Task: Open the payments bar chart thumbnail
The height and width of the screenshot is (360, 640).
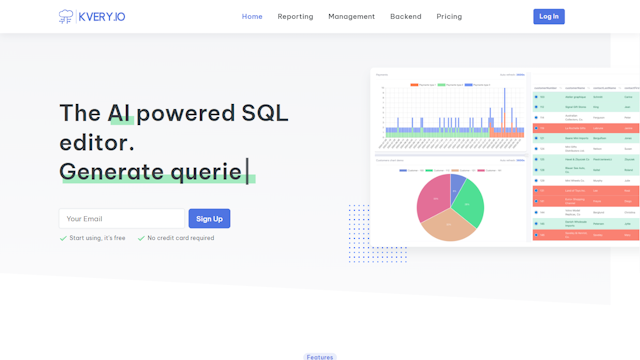Action: click(450, 112)
